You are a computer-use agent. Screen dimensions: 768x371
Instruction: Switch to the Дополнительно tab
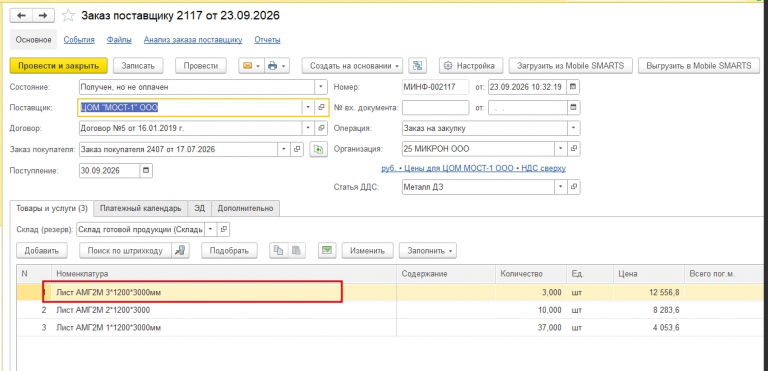pyautogui.click(x=245, y=208)
